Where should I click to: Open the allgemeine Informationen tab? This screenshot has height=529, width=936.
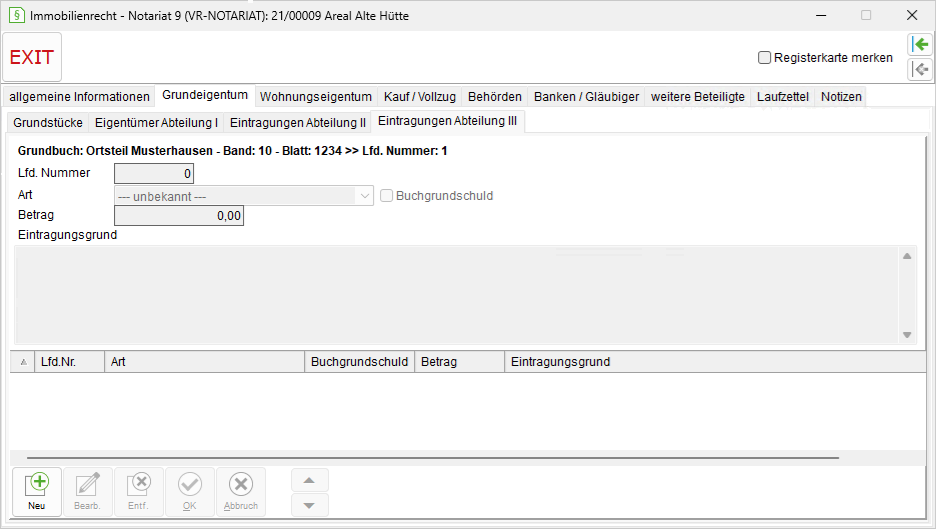(79, 97)
